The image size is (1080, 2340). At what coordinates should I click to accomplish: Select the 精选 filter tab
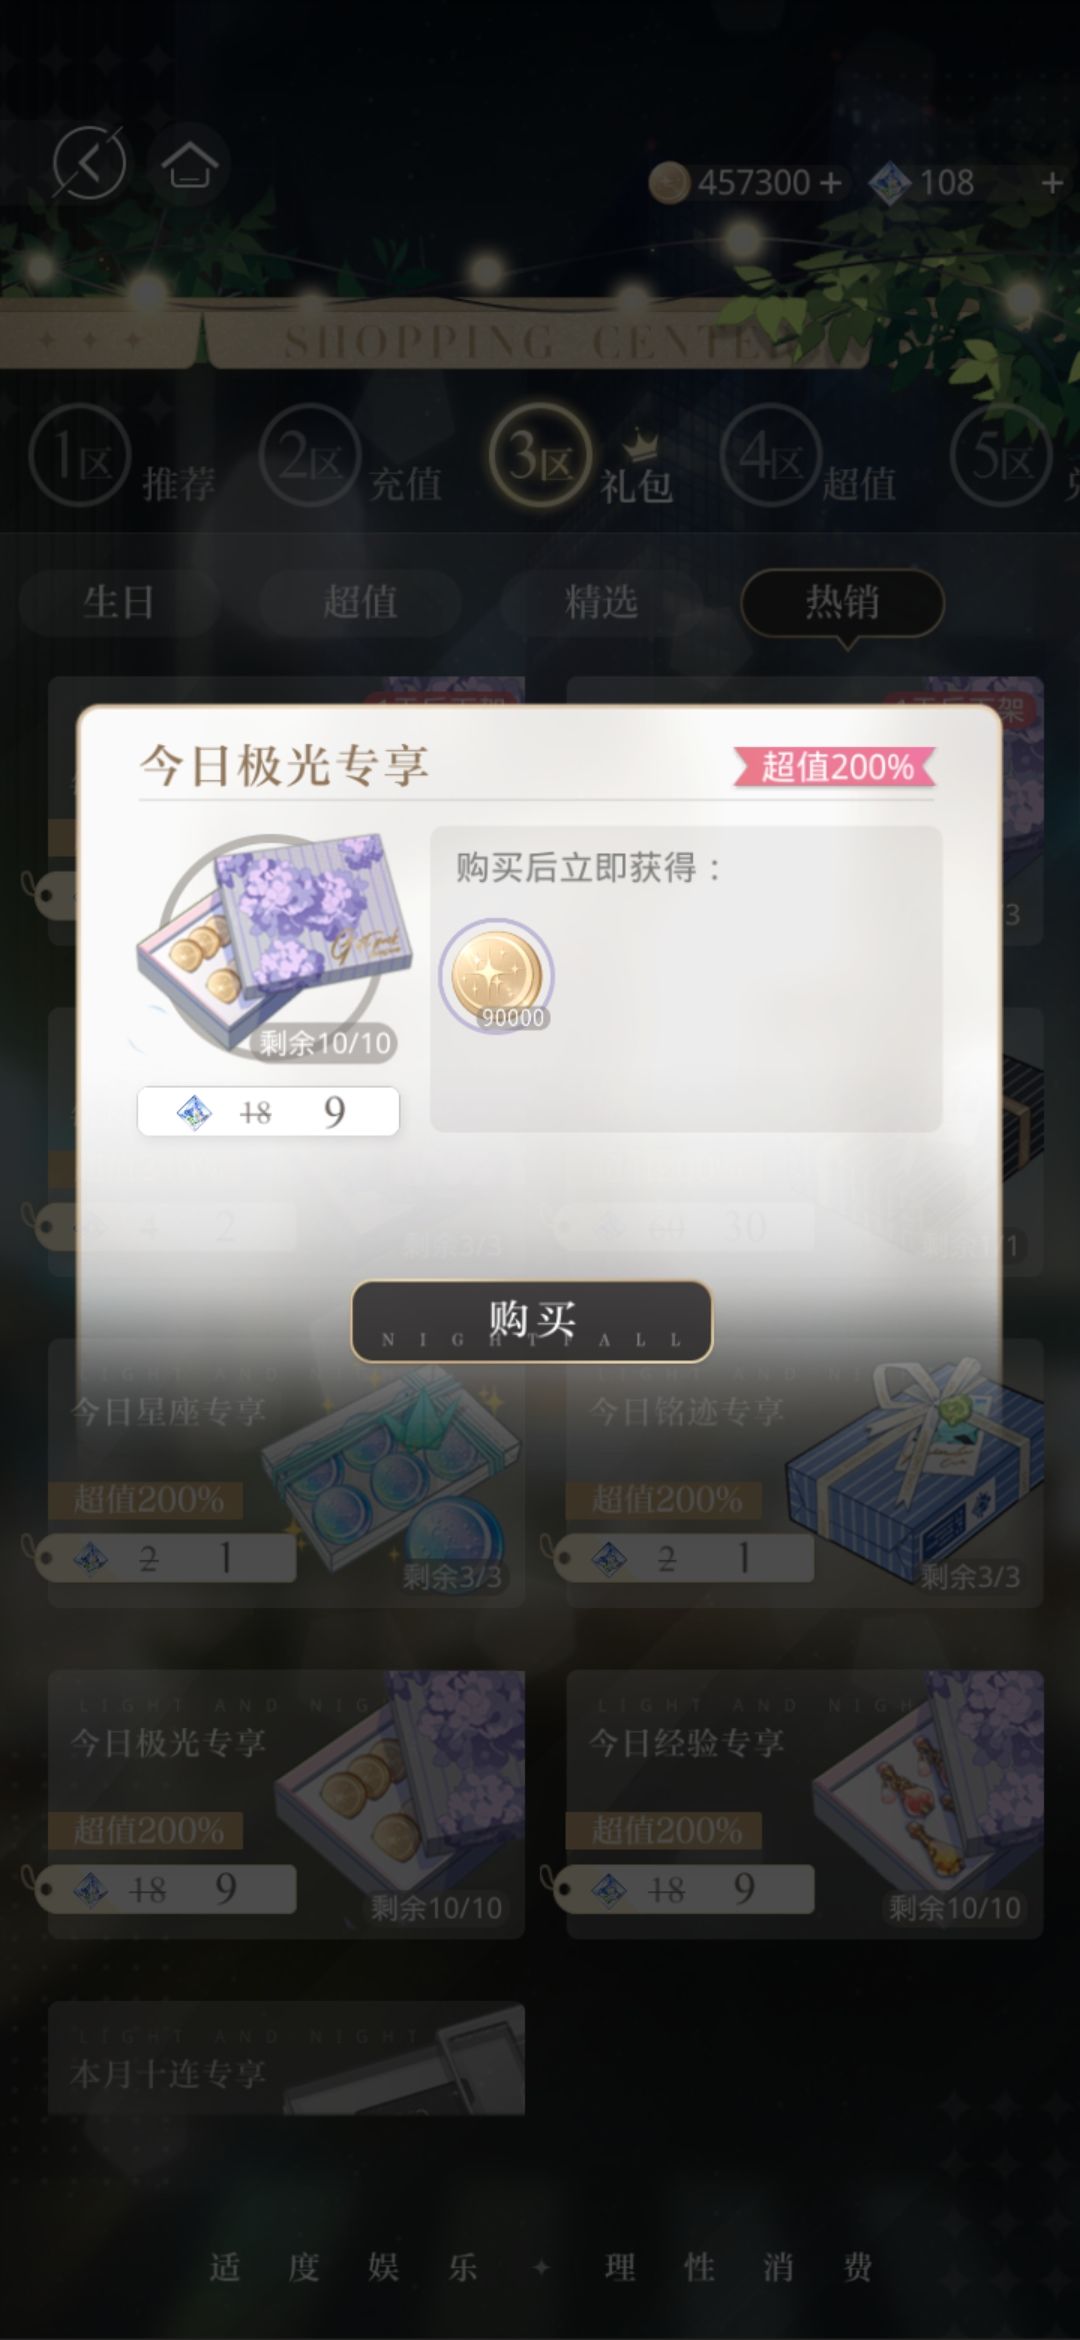tap(601, 603)
